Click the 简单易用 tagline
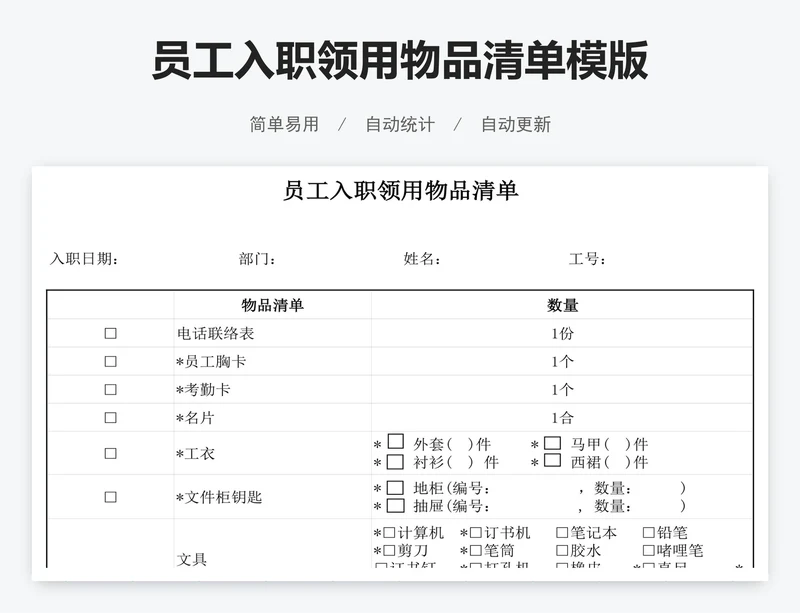The width and height of the screenshot is (800, 613). pos(284,124)
